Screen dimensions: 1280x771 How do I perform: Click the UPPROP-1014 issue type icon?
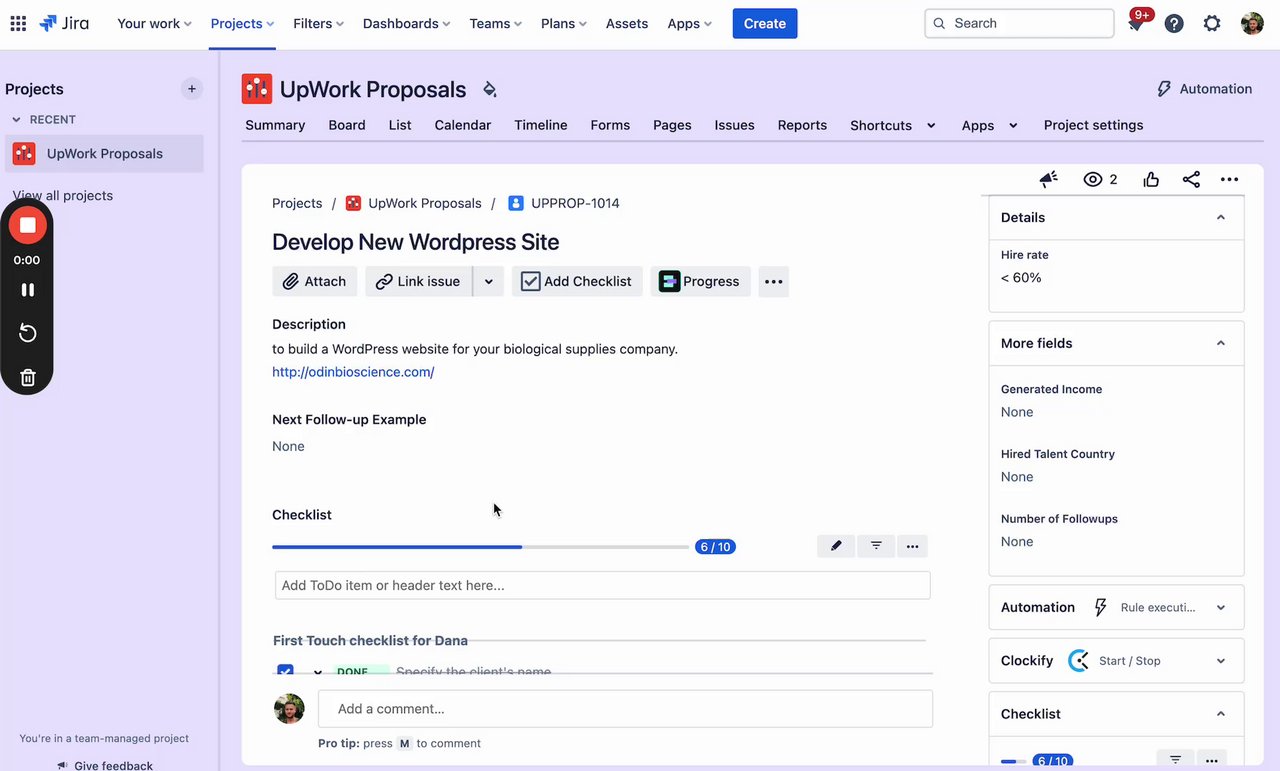(x=515, y=203)
